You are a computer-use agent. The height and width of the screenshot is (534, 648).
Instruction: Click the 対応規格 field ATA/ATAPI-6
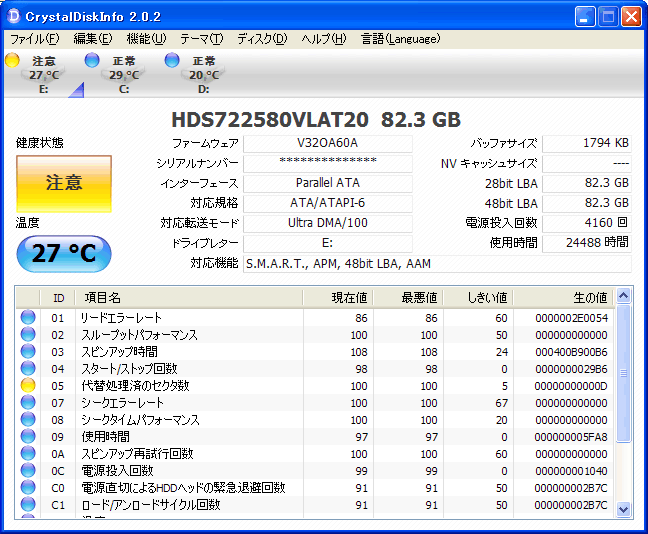pyautogui.click(x=328, y=203)
